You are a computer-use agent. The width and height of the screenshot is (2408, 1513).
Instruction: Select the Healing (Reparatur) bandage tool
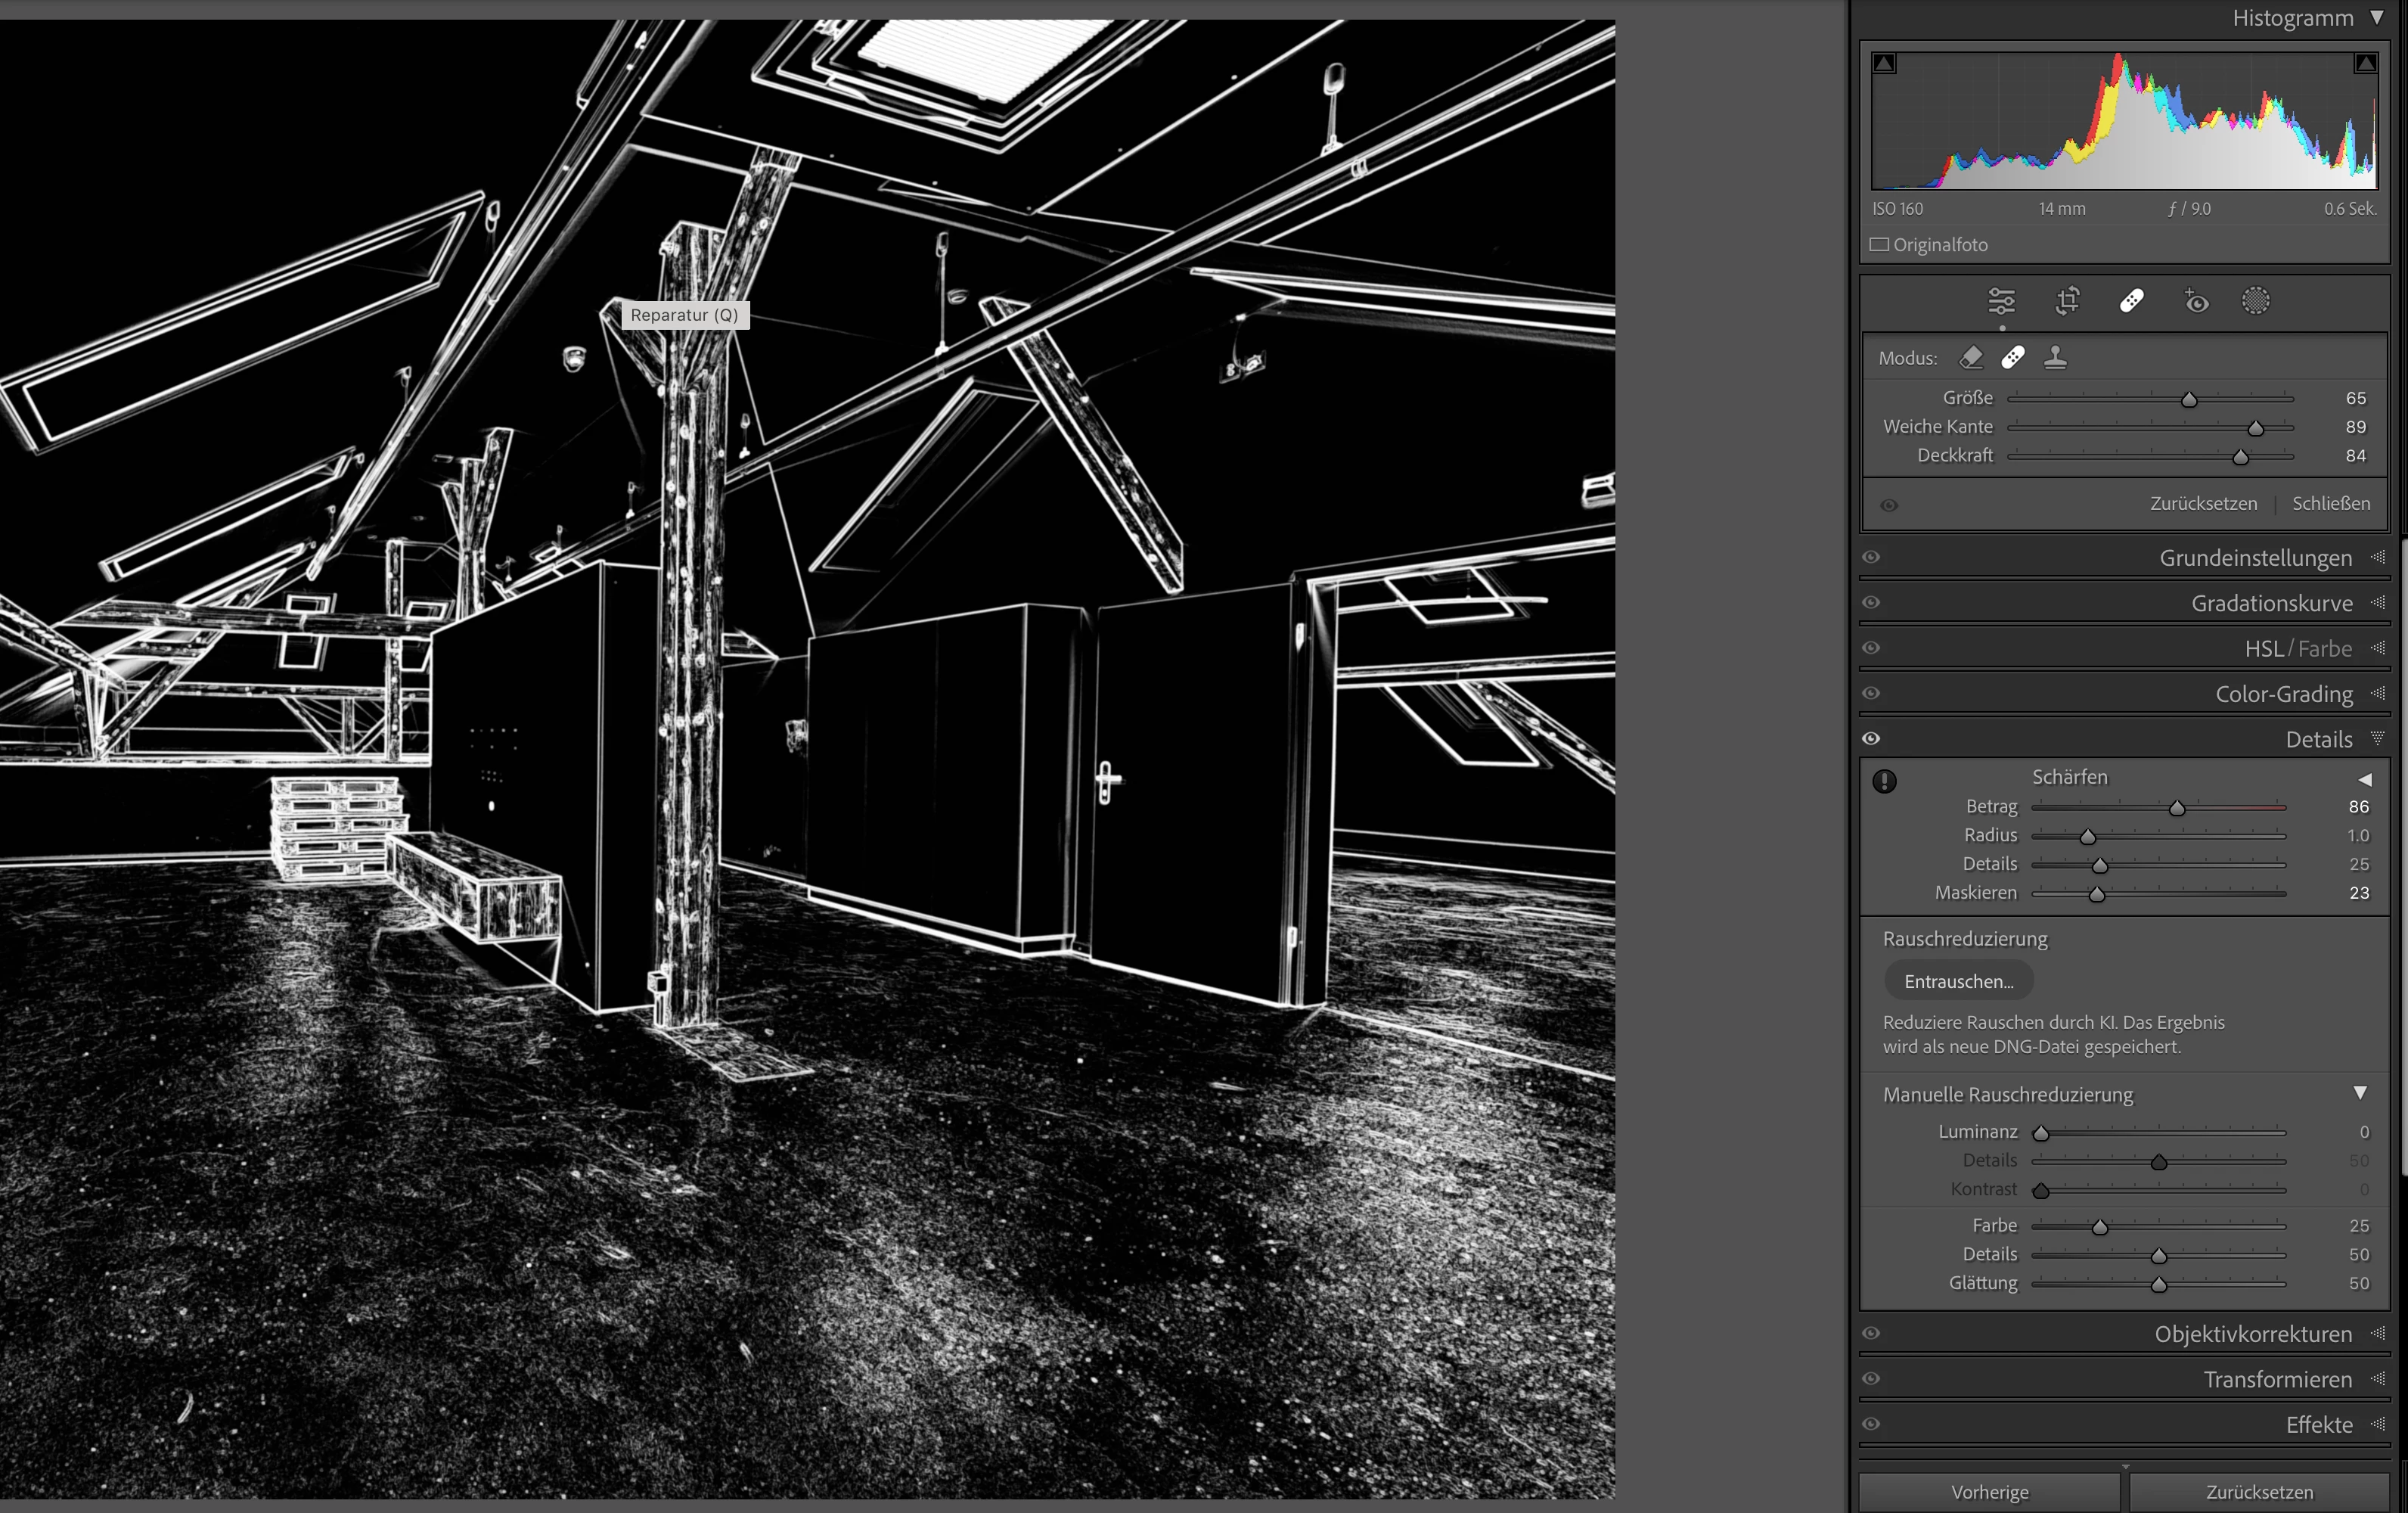[x=2131, y=301]
